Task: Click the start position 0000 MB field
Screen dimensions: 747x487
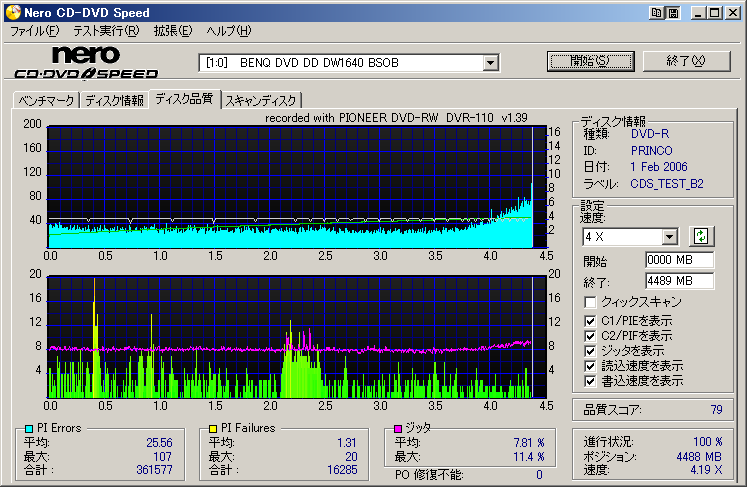Action: (x=679, y=260)
